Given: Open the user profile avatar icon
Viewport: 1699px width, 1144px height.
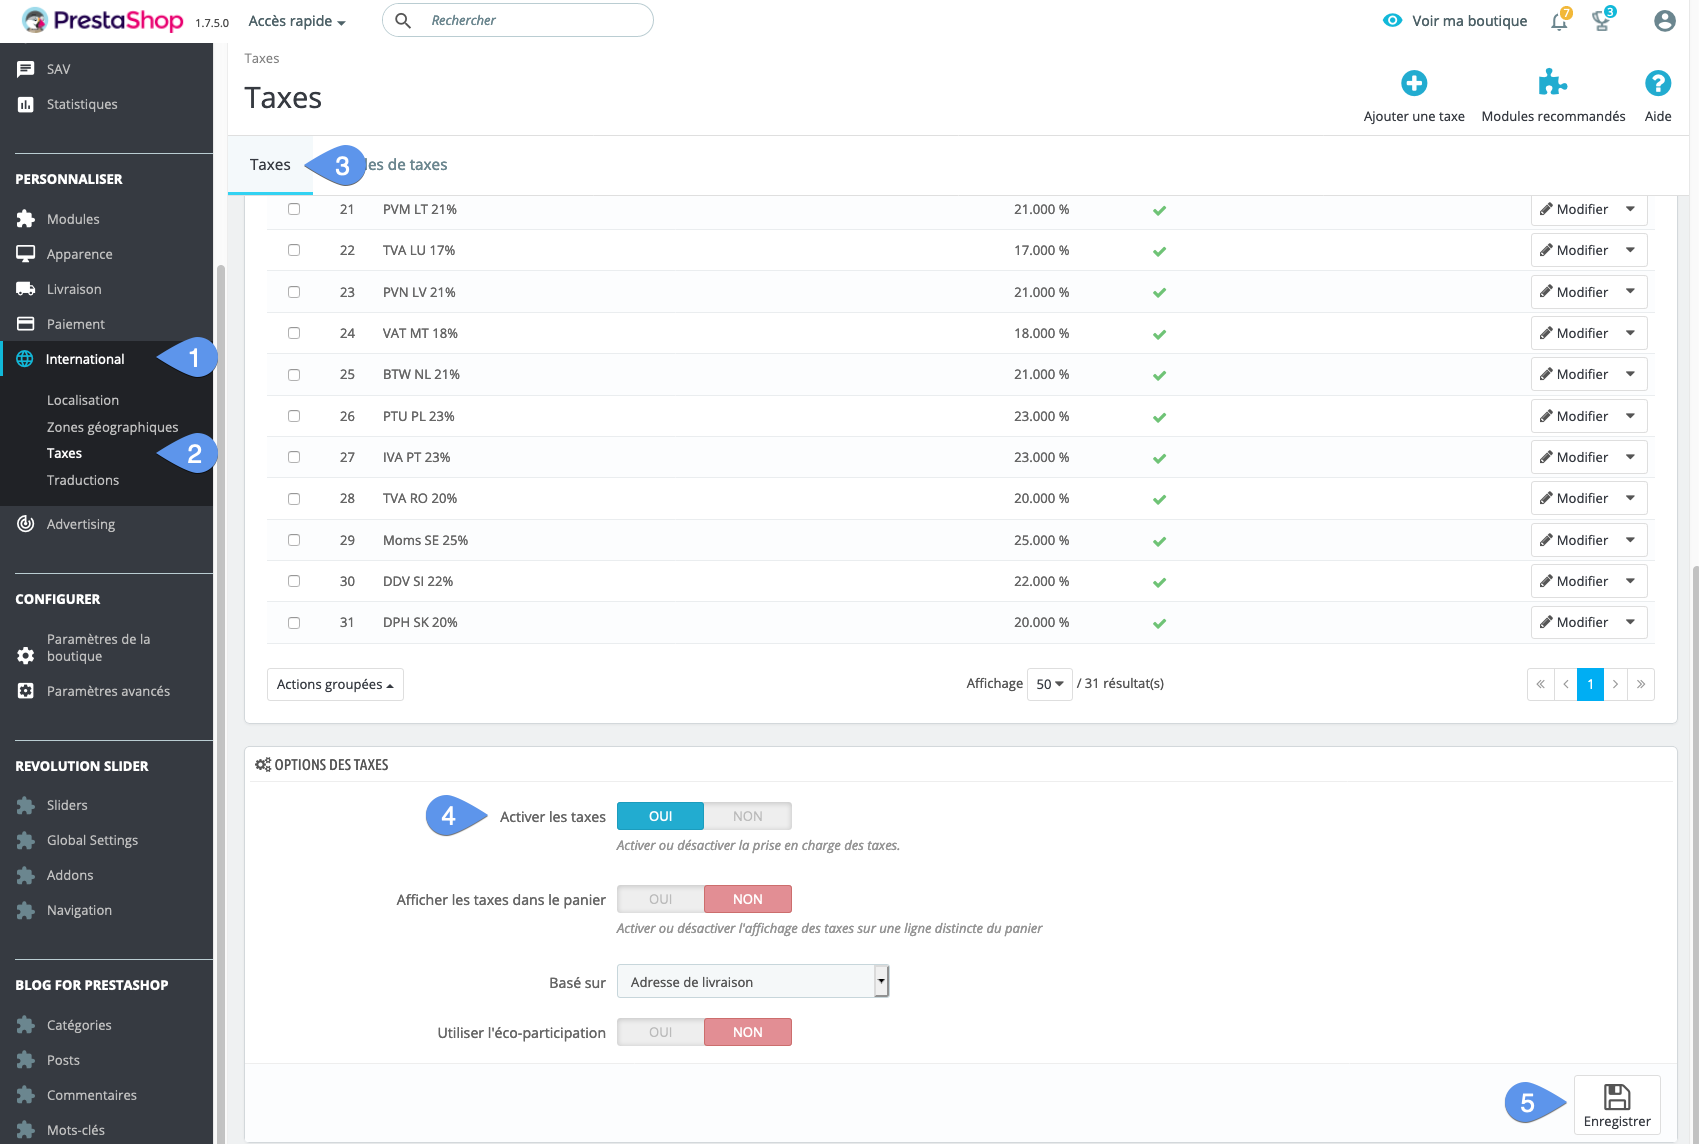Looking at the screenshot, I should [x=1664, y=21].
